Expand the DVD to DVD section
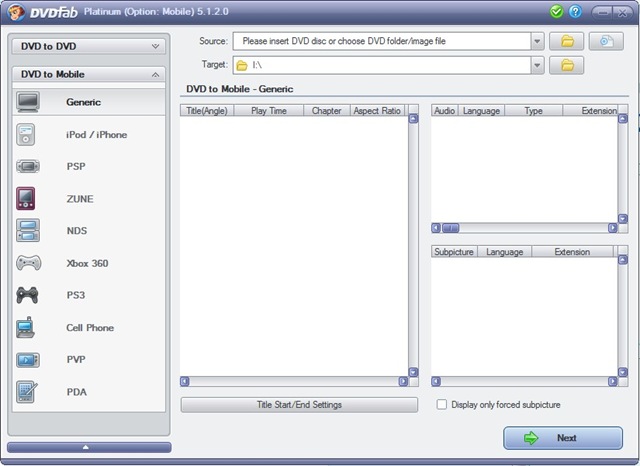The height and width of the screenshot is (466, 640). (89, 46)
